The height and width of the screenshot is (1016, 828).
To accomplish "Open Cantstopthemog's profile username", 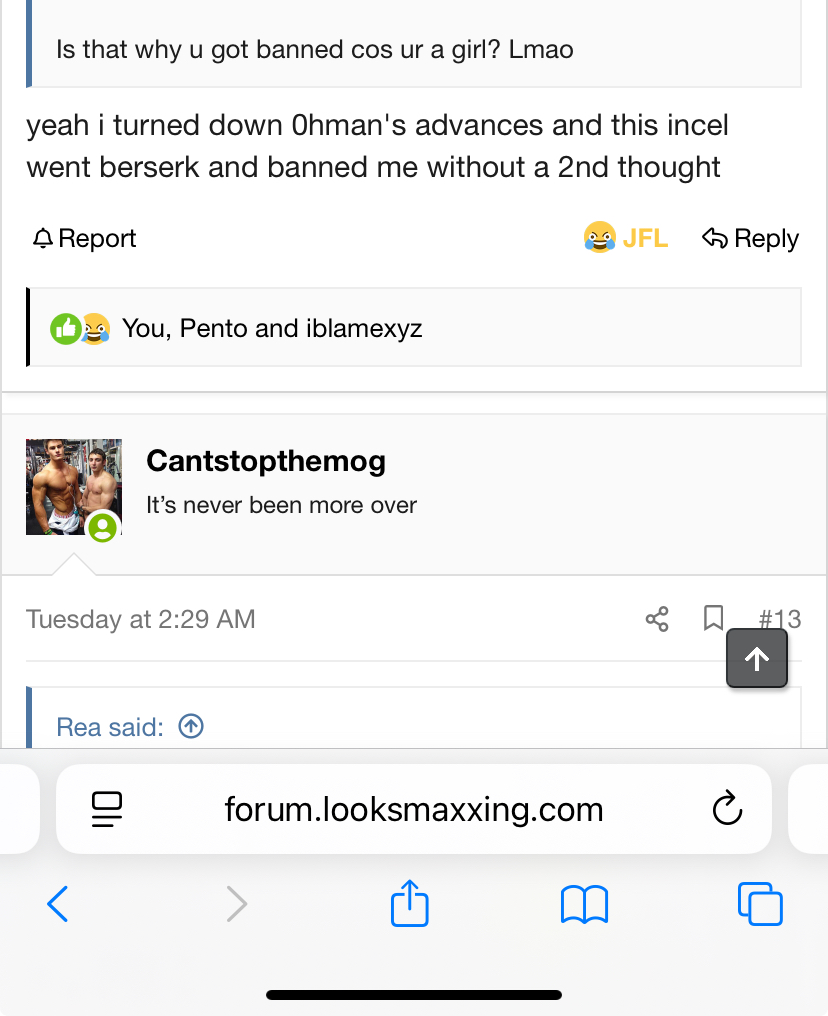I will pyautogui.click(x=266, y=461).
